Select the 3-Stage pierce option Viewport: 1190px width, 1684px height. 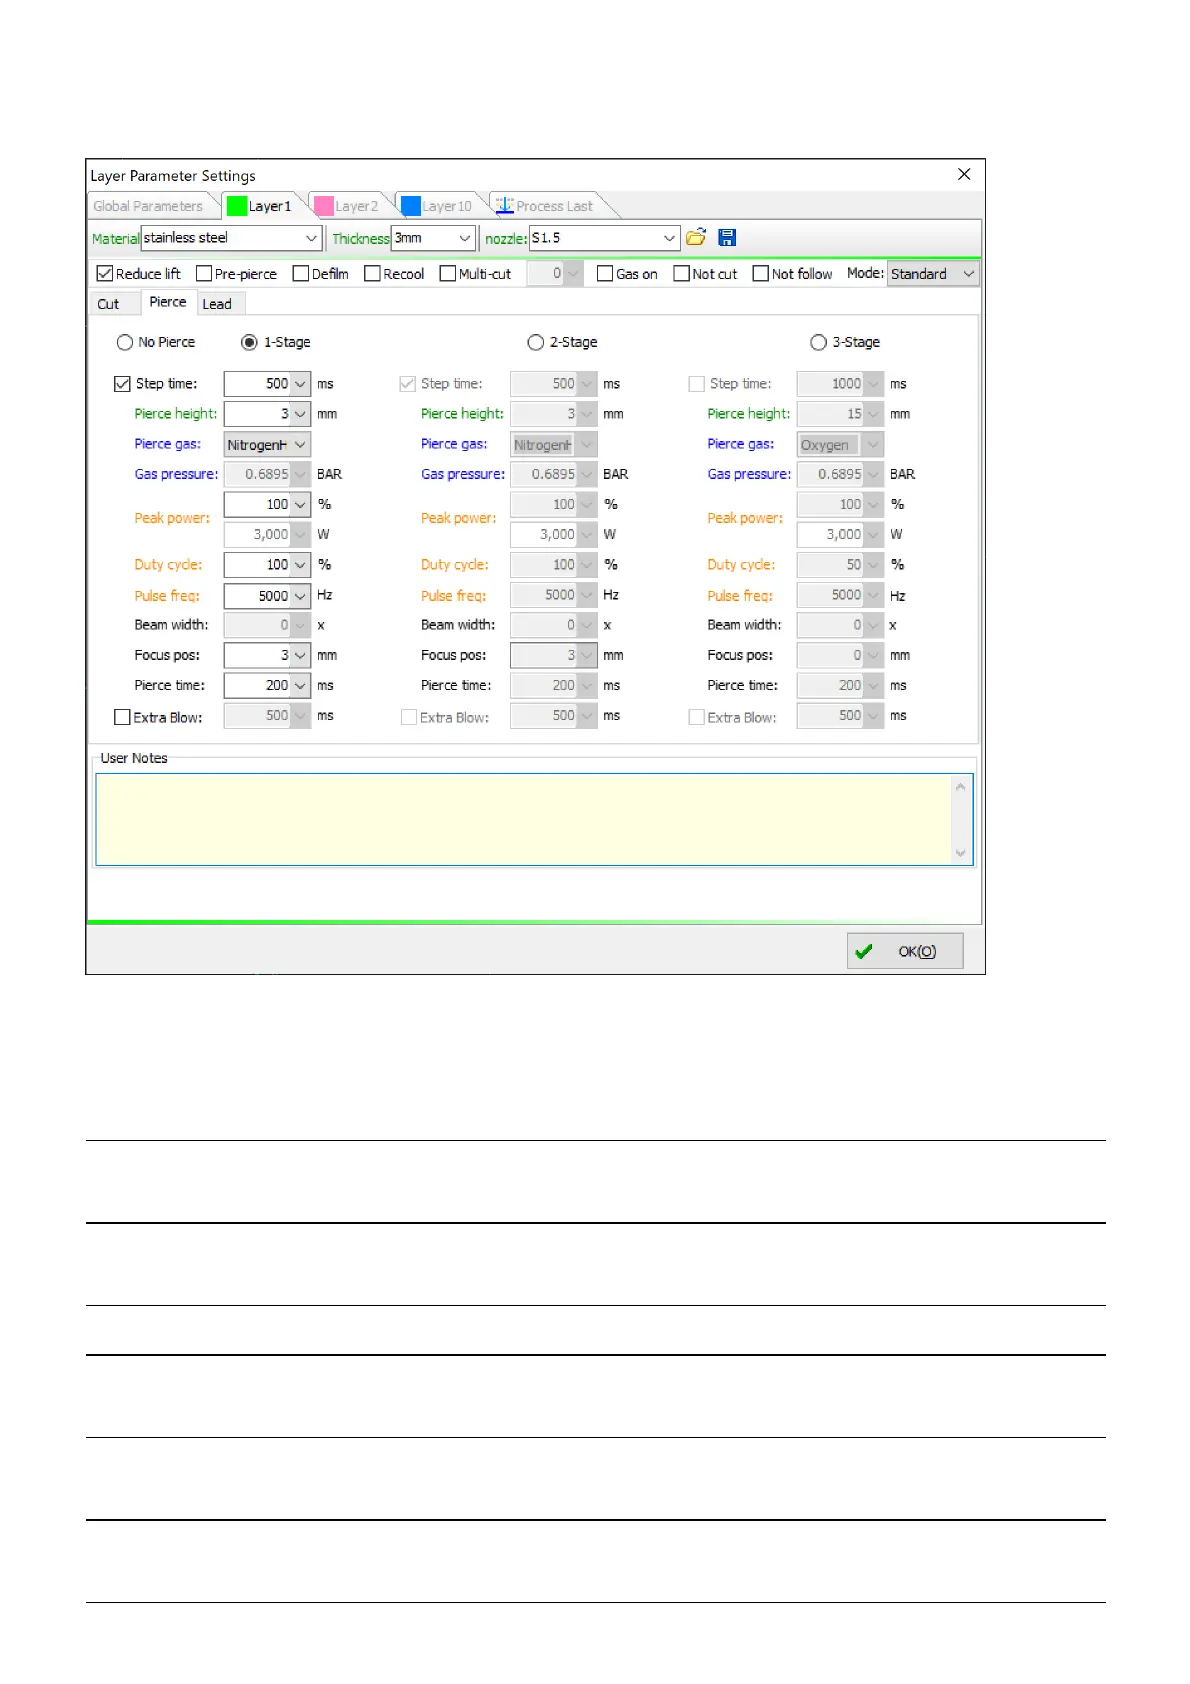818,342
